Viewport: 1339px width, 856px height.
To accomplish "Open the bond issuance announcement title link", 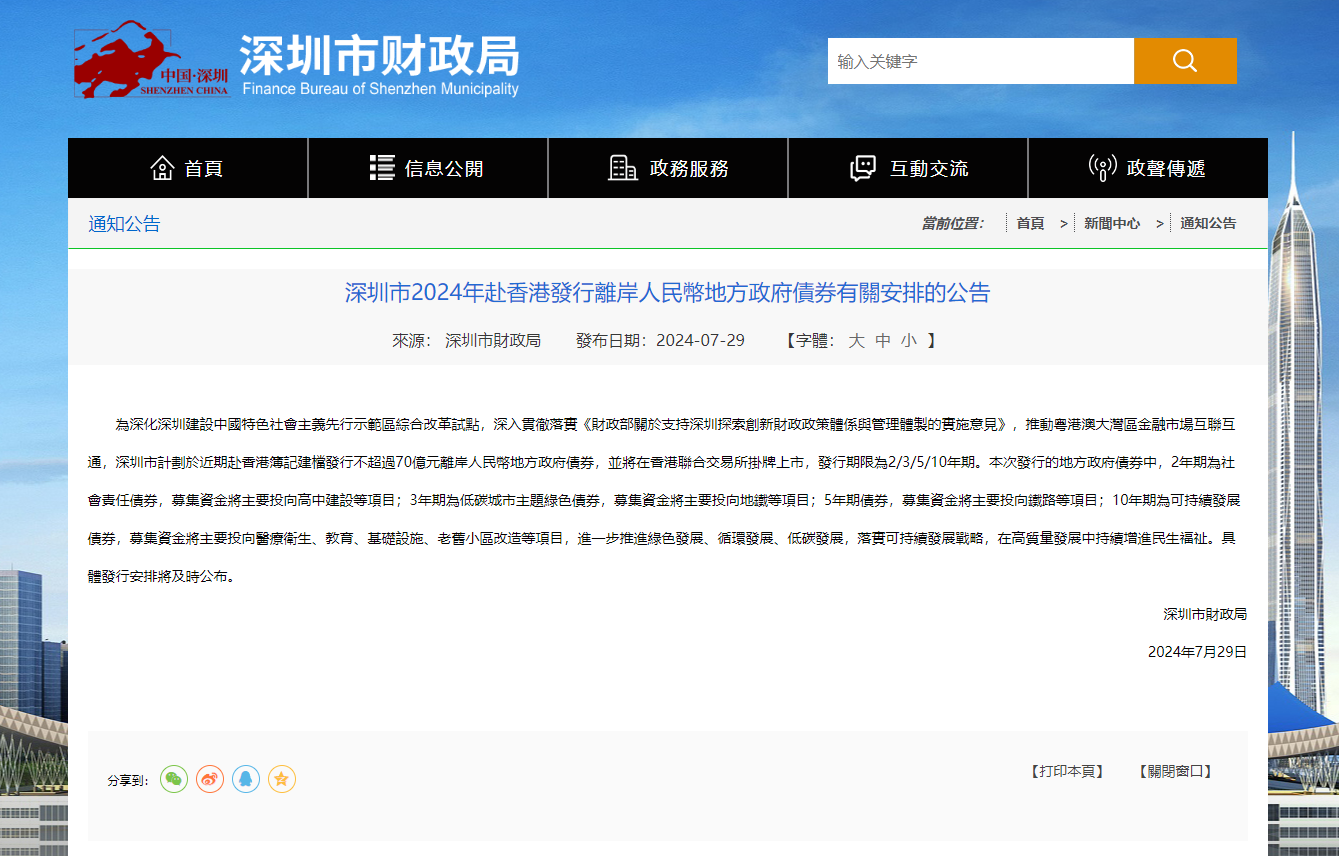I will point(669,294).
